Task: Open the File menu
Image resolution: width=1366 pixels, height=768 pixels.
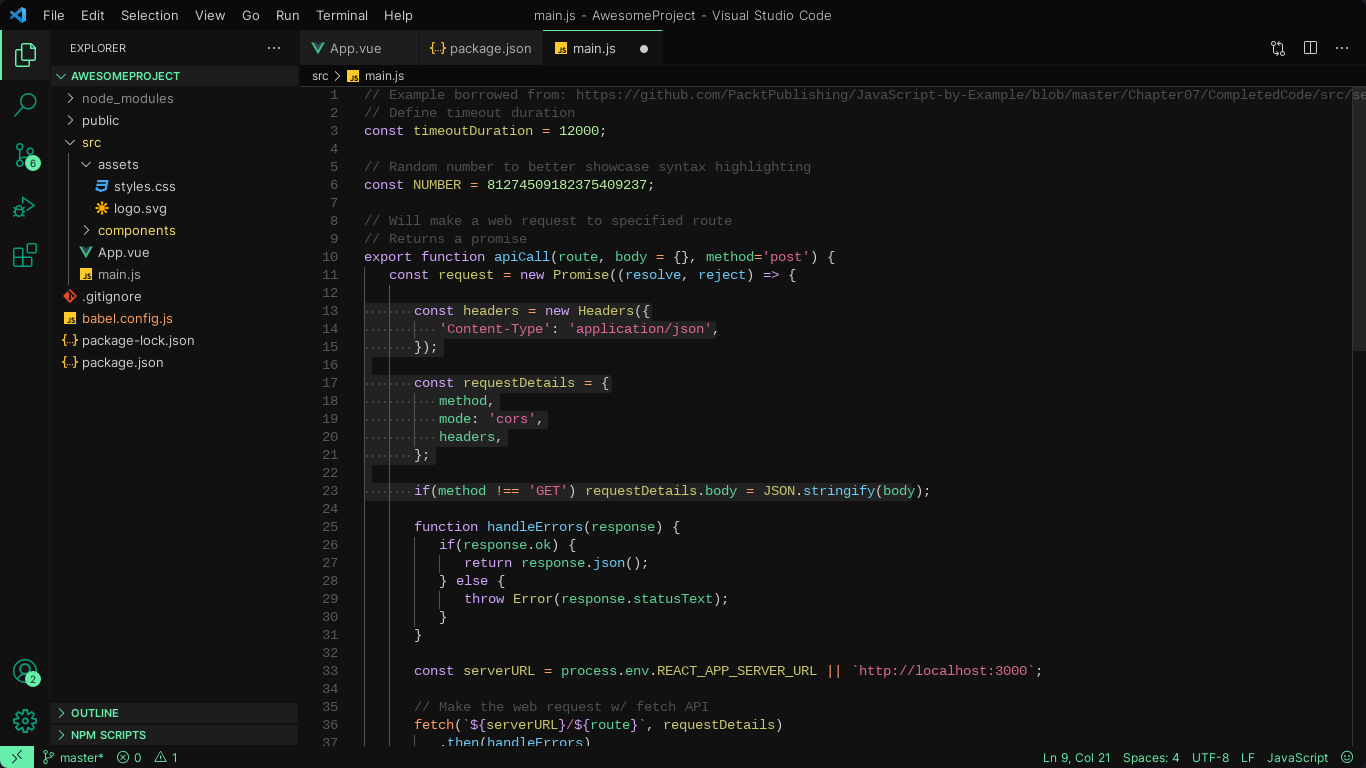Action: tap(54, 15)
